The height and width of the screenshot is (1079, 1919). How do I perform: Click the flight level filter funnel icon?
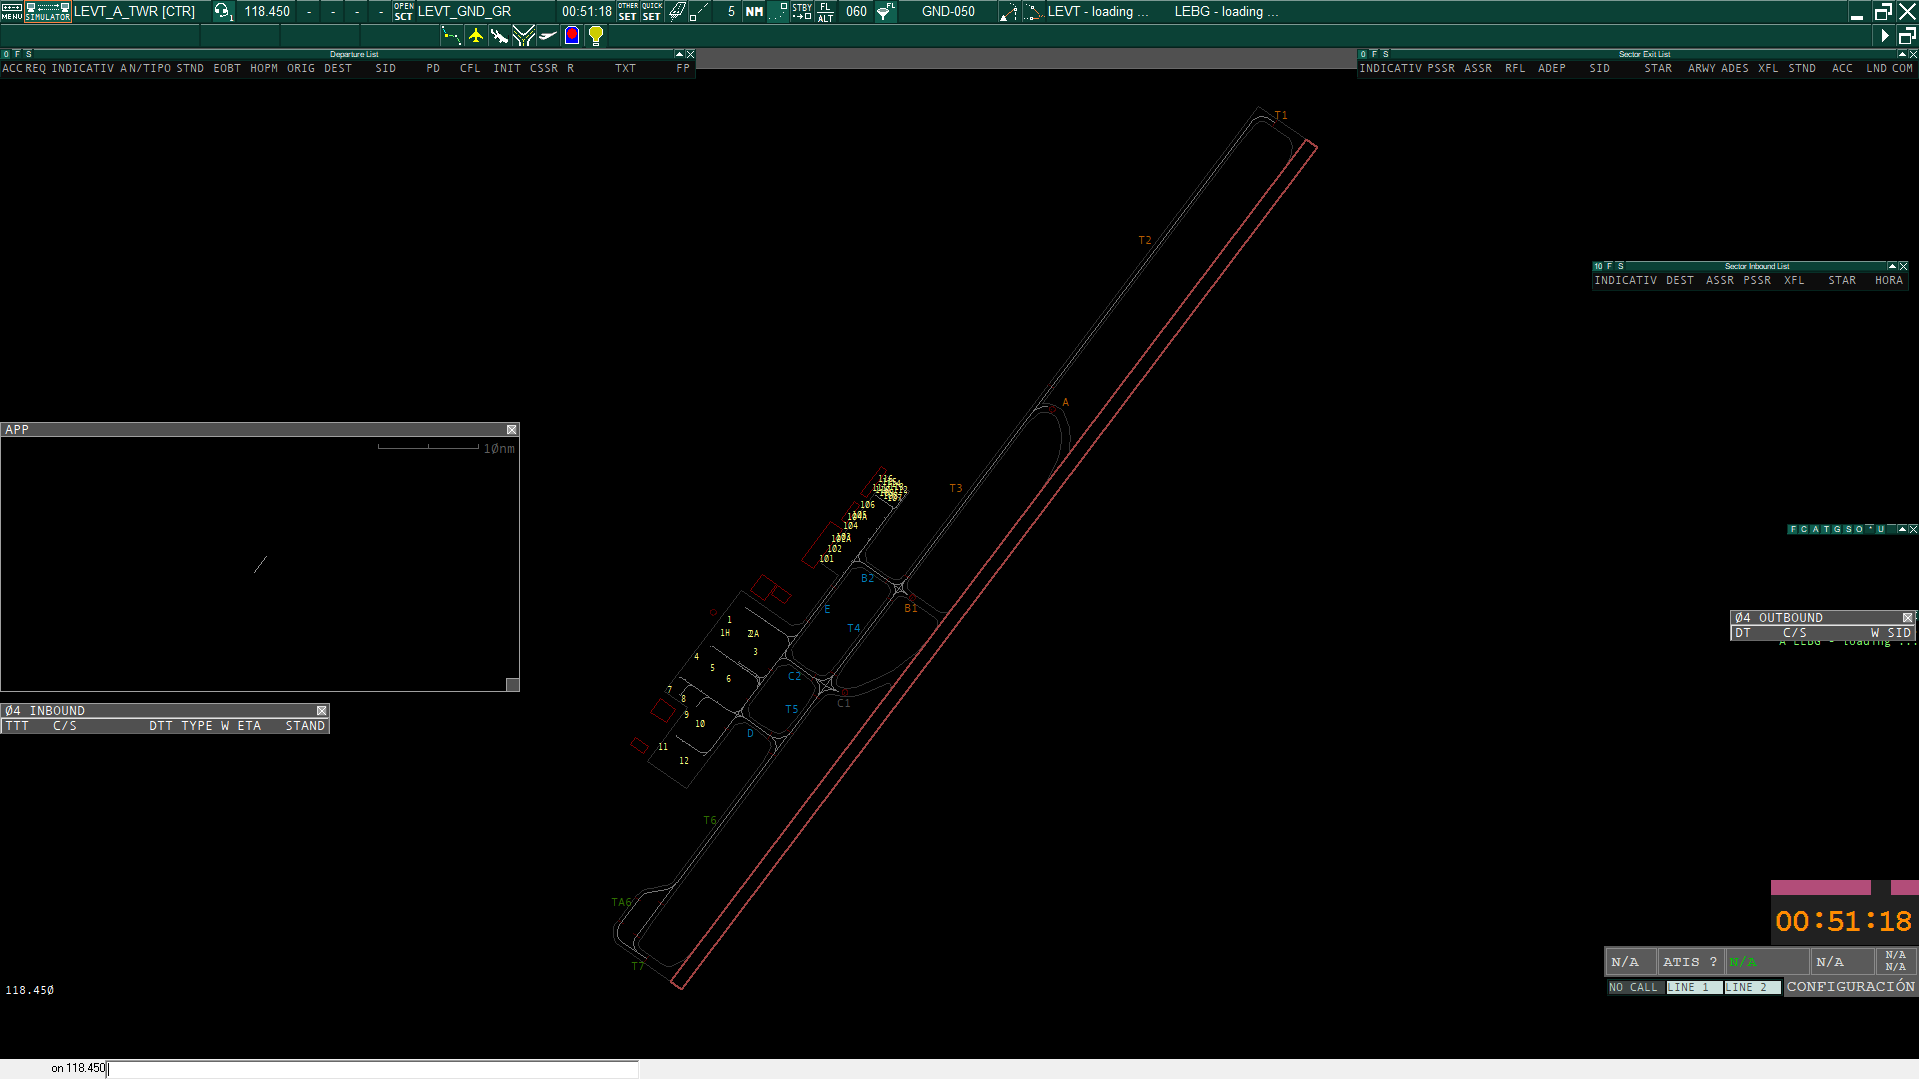click(885, 12)
